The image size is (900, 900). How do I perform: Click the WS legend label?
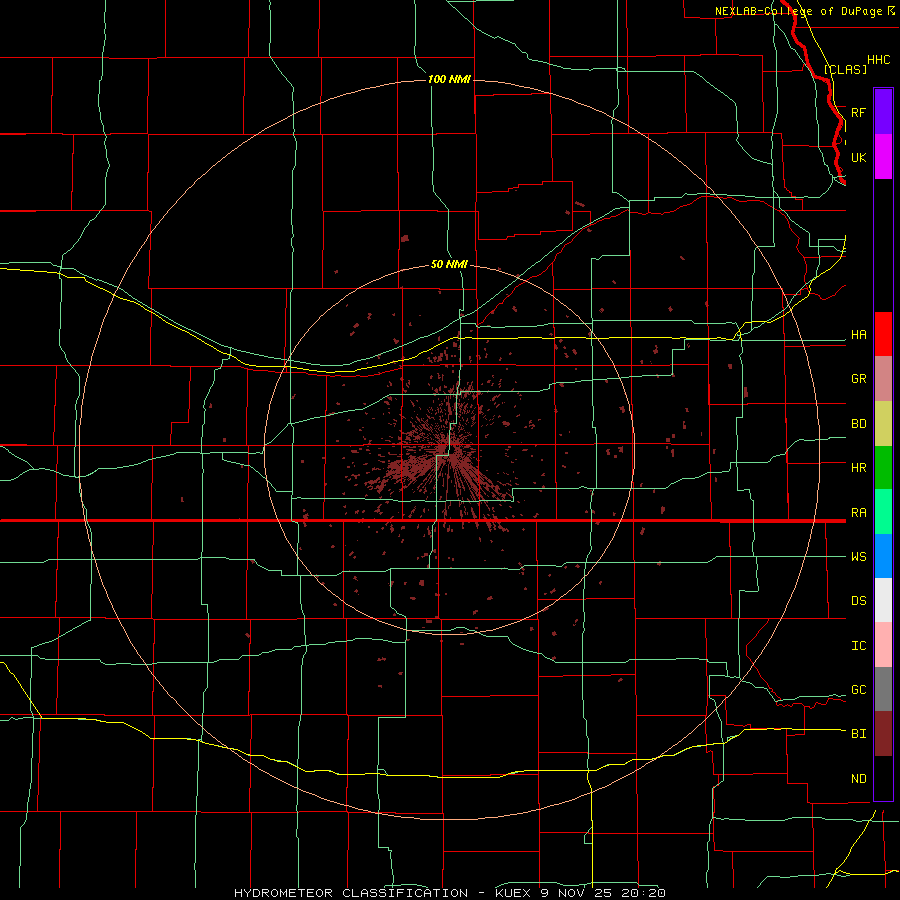[858, 557]
